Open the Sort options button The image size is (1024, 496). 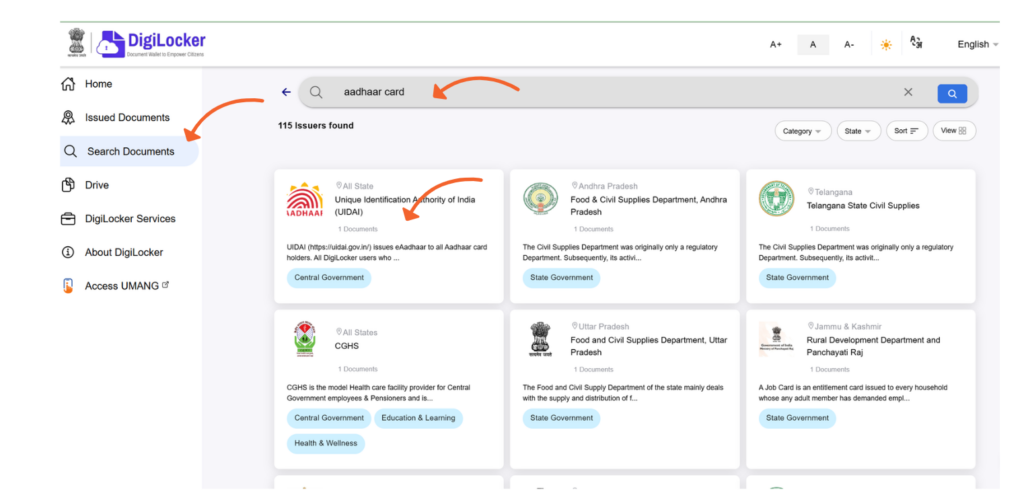pyautogui.click(x=906, y=131)
